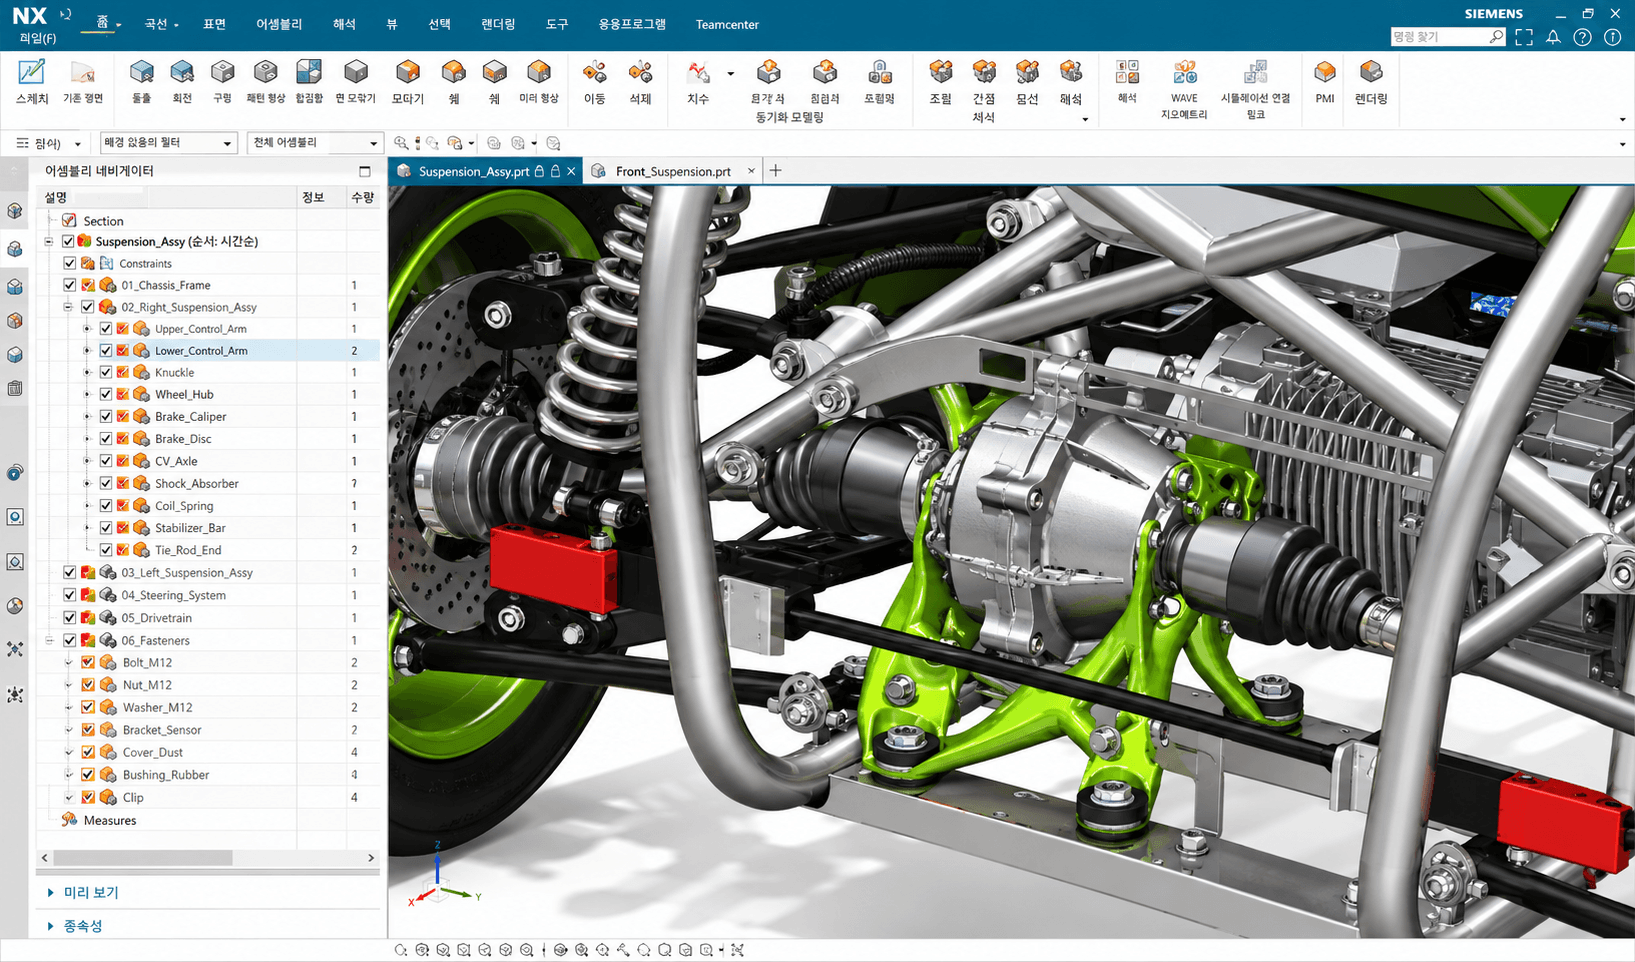The image size is (1635, 962).
Task: Open the 뷰 ribbon tab
Action: point(392,24)
